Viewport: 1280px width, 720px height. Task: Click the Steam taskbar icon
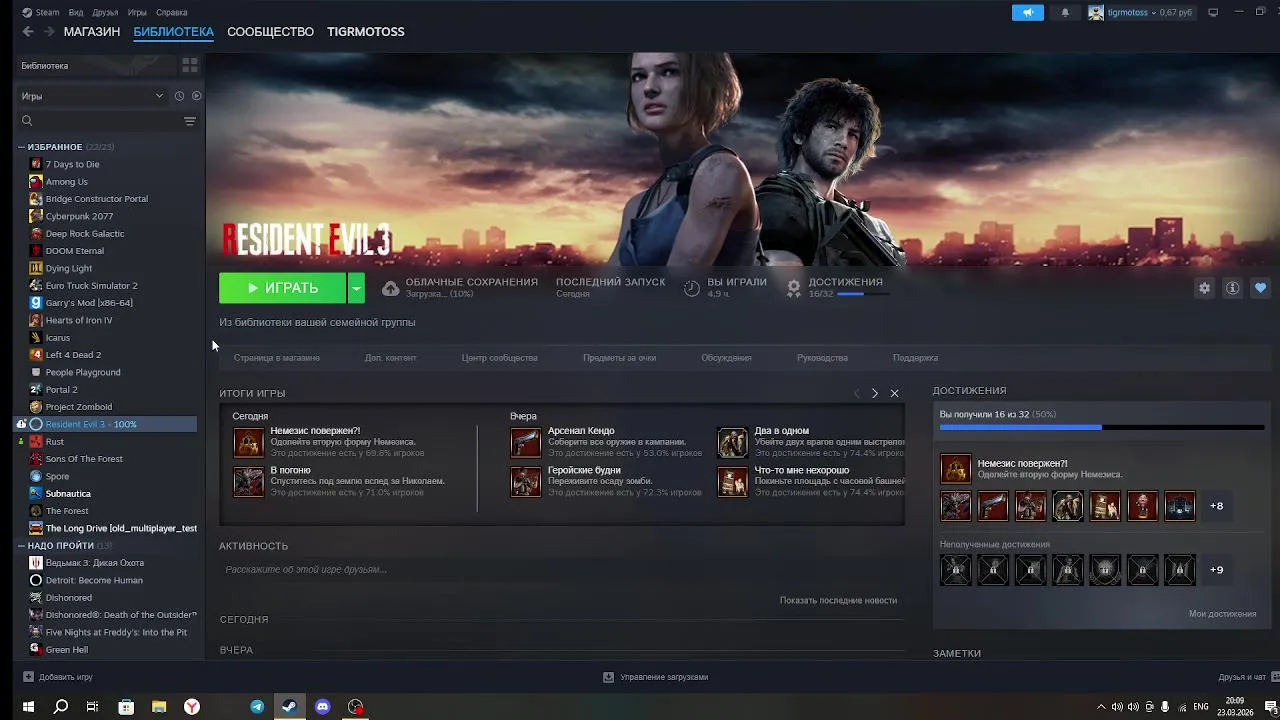(x=289, y=707)
